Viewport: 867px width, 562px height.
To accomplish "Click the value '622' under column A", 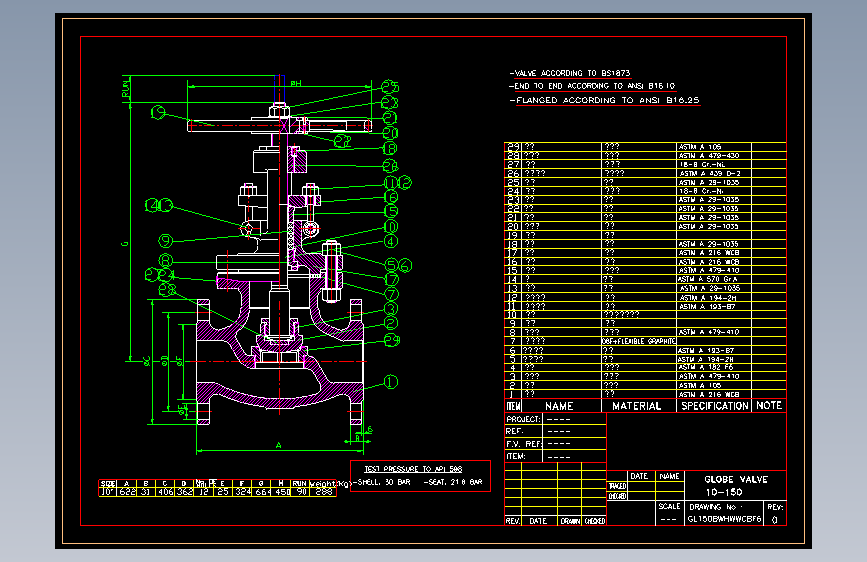I will 127,492.
